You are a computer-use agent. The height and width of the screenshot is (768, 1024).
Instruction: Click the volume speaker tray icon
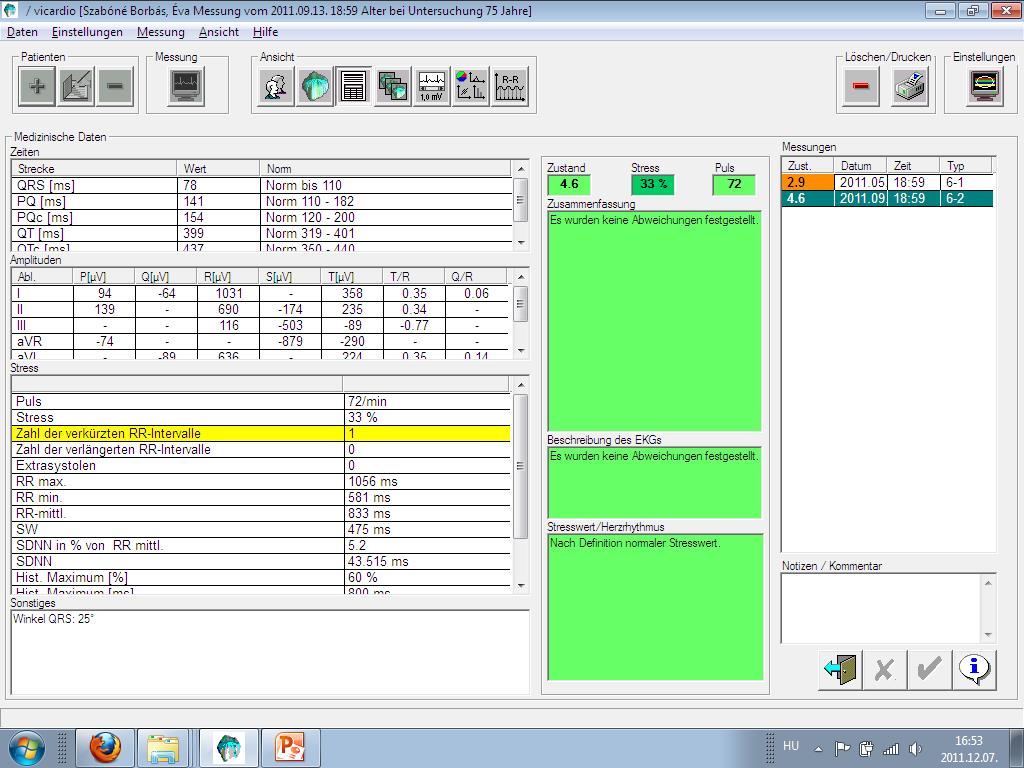[916, 749]
